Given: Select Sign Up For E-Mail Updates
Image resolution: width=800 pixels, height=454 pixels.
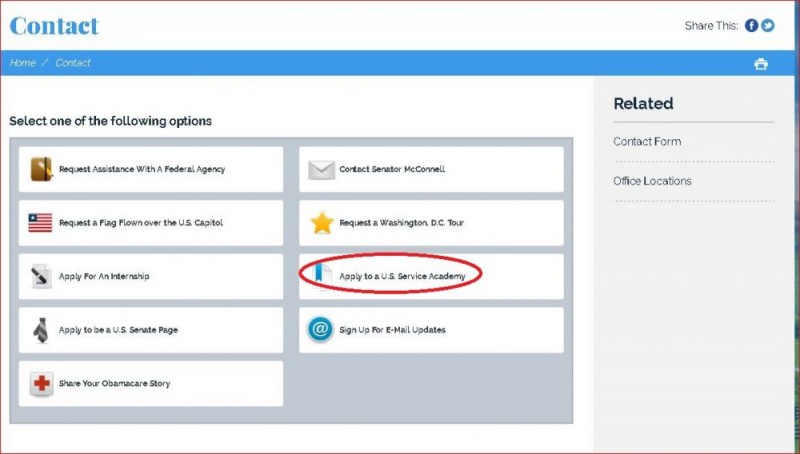Looking at the screenshot, I should [x=392, y=330].
